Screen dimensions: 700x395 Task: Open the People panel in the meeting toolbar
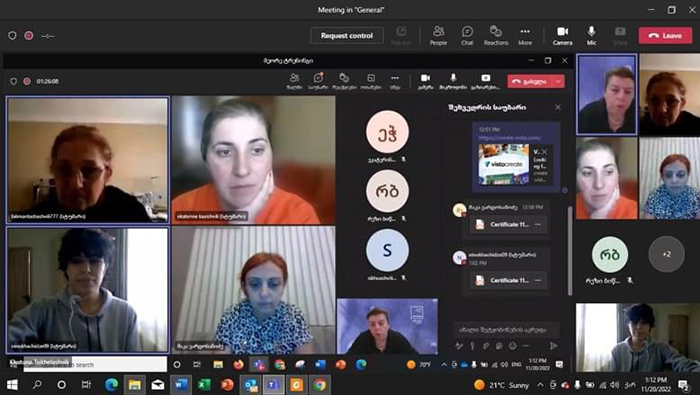(438, 35)
